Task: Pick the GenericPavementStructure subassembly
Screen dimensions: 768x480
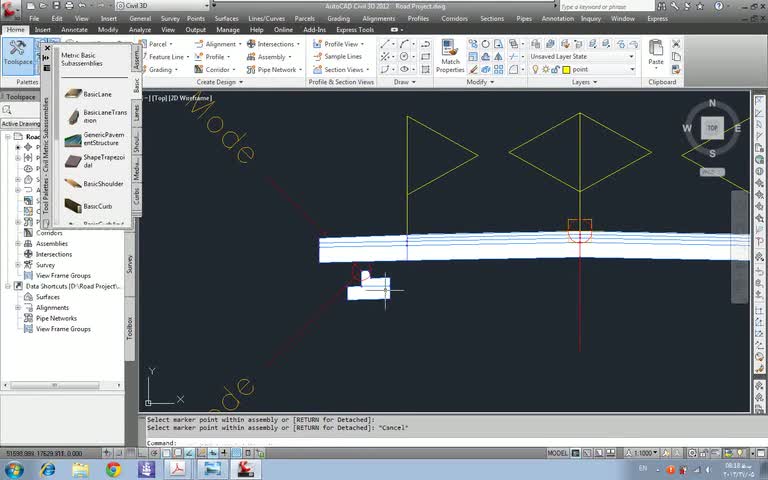Action: coord(95,139)
